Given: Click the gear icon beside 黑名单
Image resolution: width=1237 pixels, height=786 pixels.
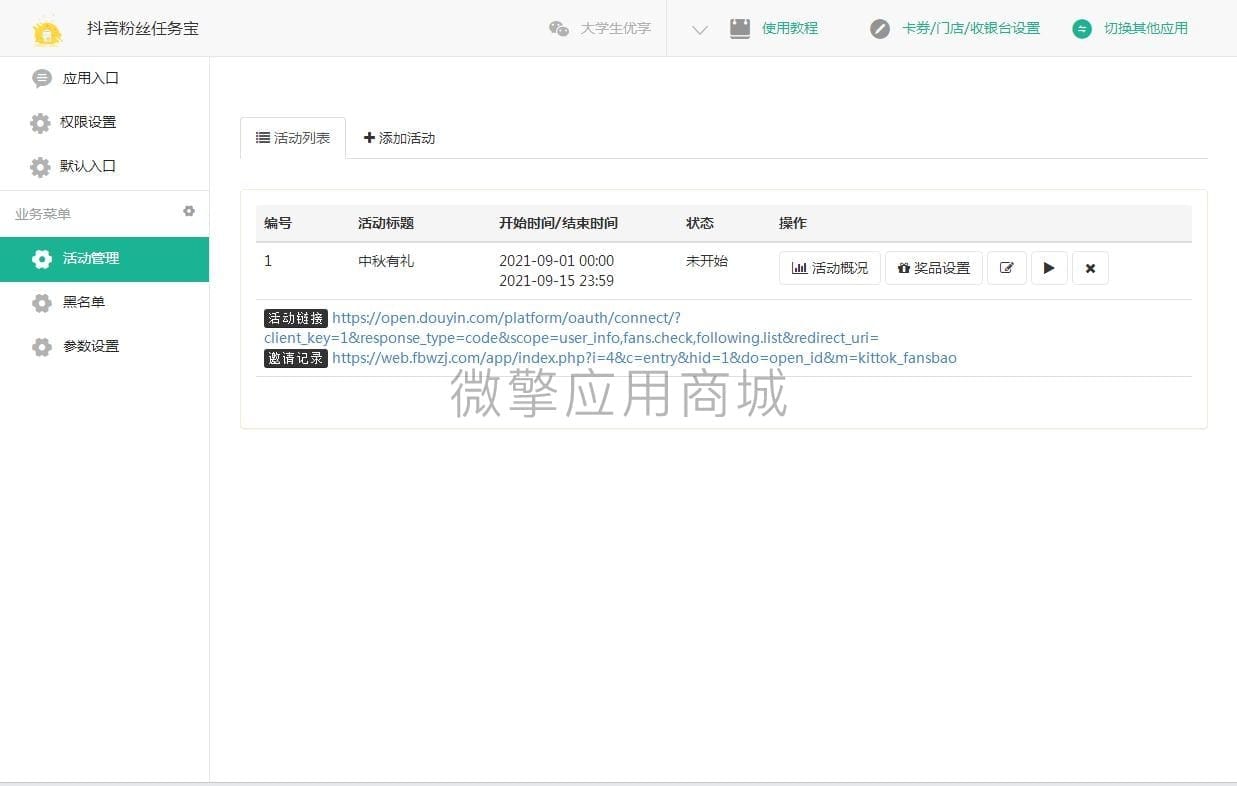Looking at the screenshot, I should (41, 303).
